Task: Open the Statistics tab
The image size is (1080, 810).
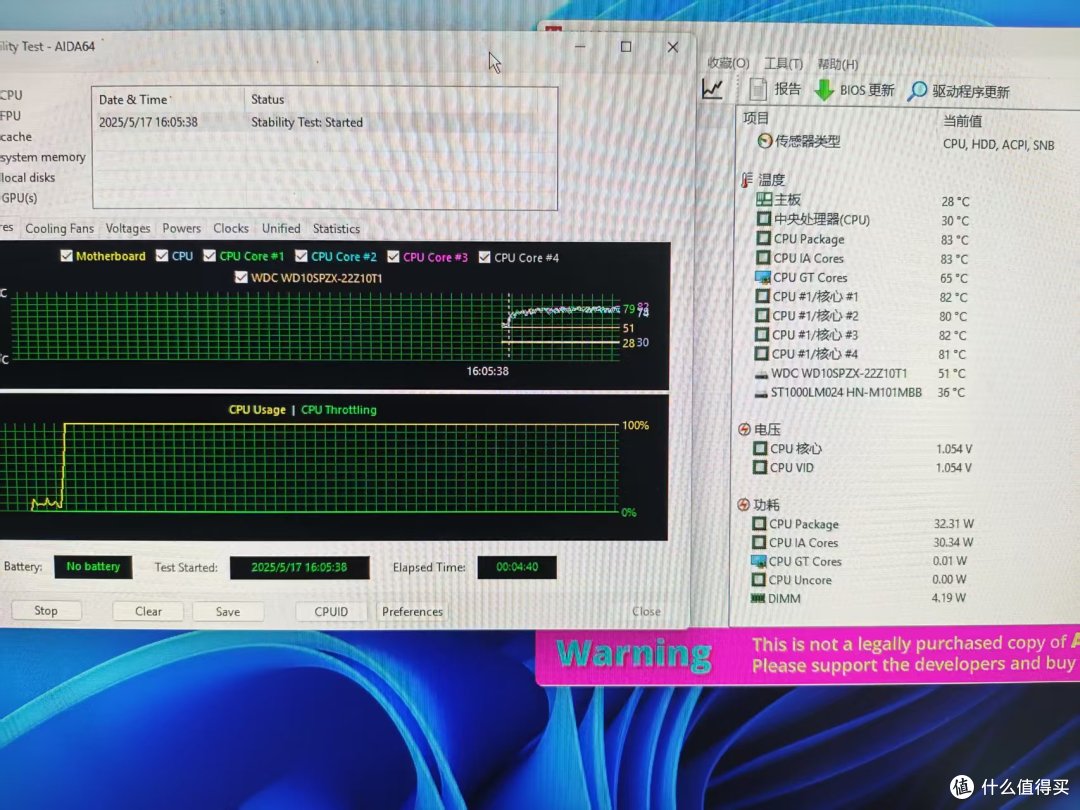Action: pyautogui.click(x=336, y=229)
